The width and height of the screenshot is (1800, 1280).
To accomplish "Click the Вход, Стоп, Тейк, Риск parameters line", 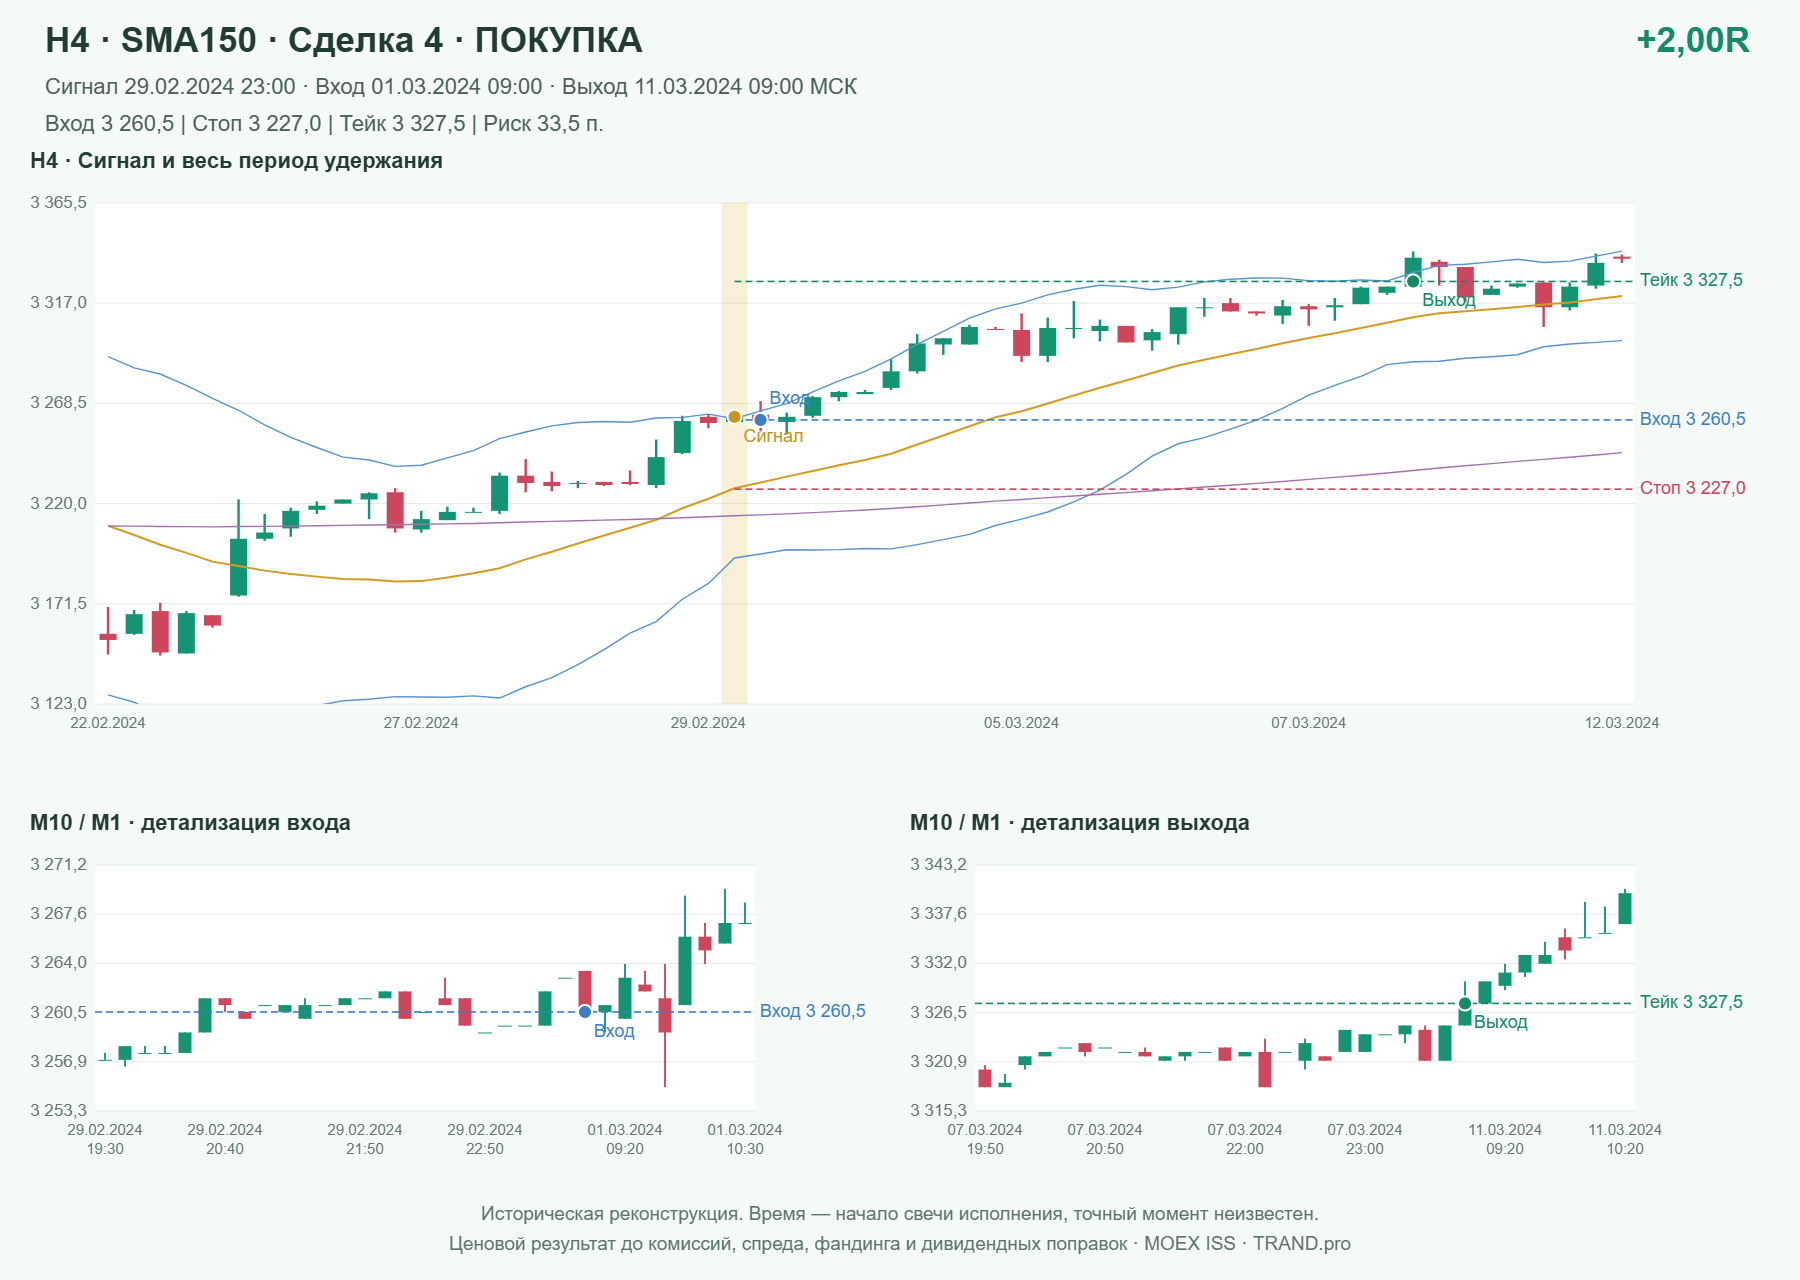I will (324, 124).
